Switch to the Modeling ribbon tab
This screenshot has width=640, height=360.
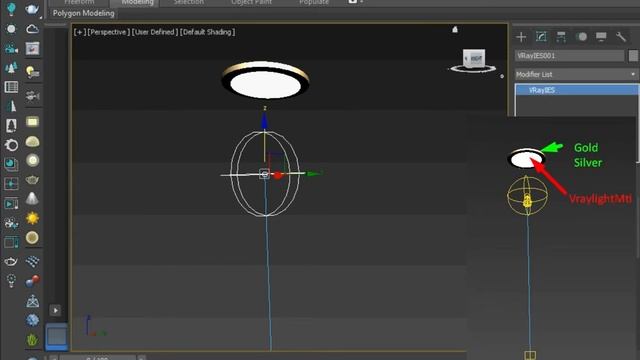138,2
